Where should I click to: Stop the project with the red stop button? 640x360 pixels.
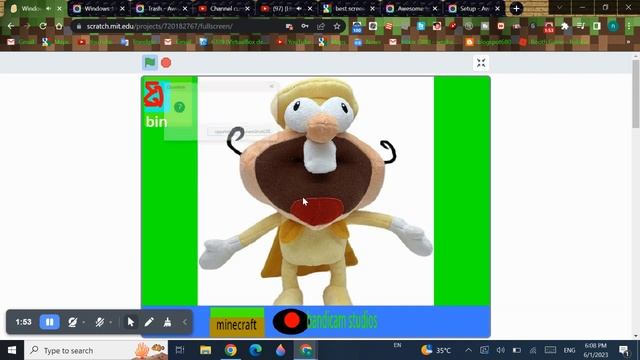(x=166, y=63)
